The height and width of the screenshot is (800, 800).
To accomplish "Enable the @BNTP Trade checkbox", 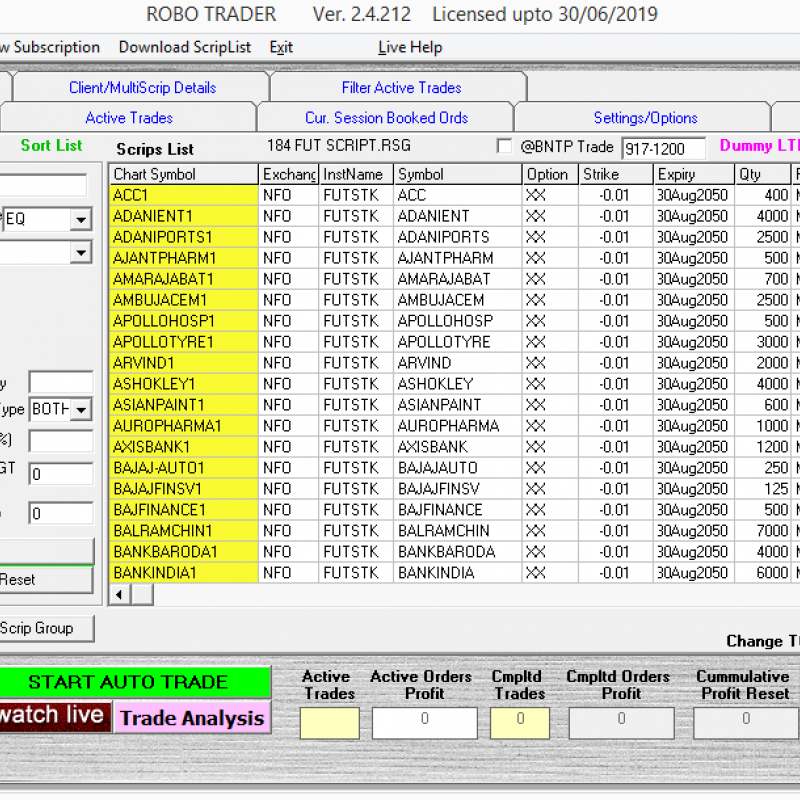I will coord(506,146).
